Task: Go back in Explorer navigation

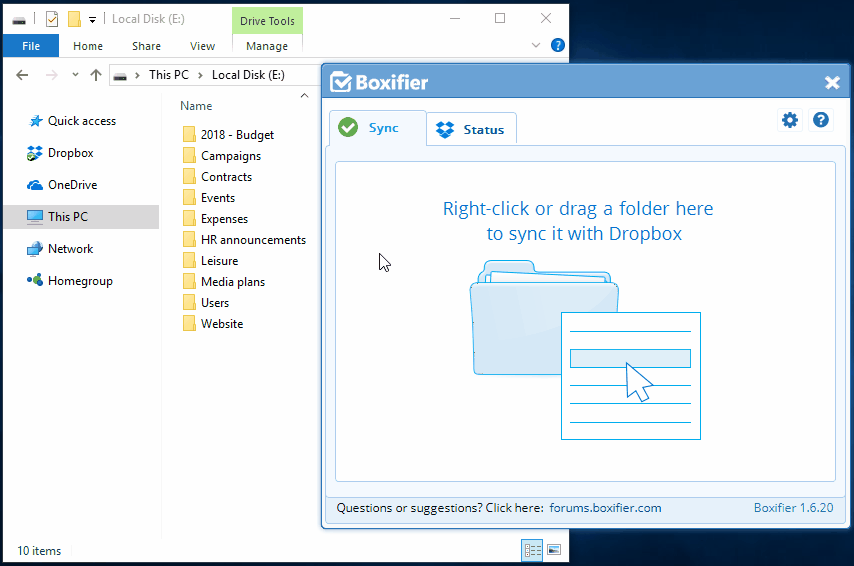Action: coord(22,75)
